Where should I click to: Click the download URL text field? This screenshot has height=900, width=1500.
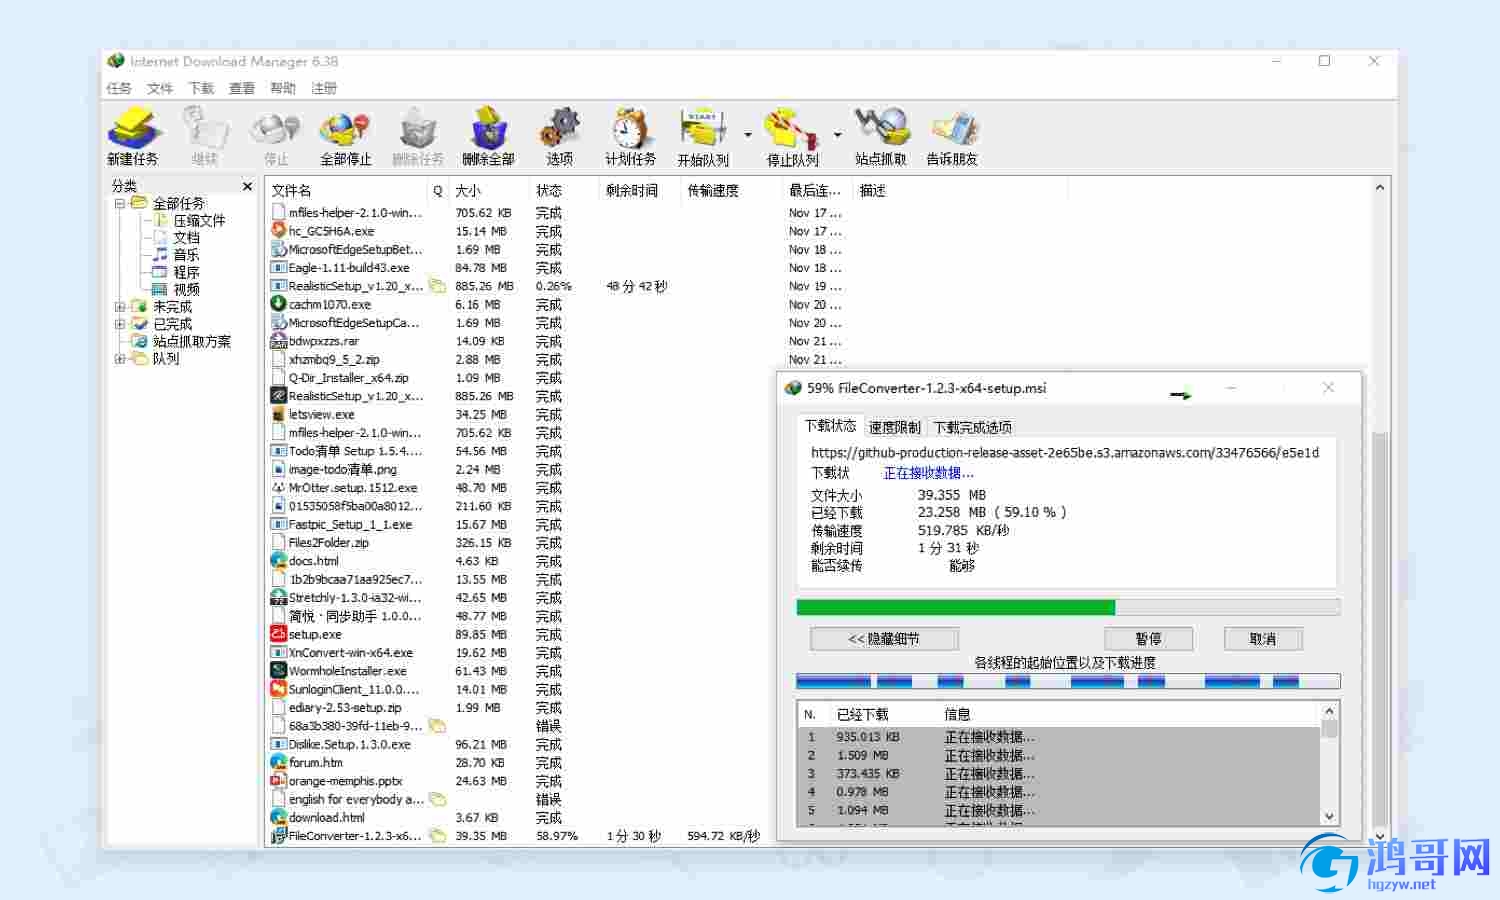(x=1065, y=453)
